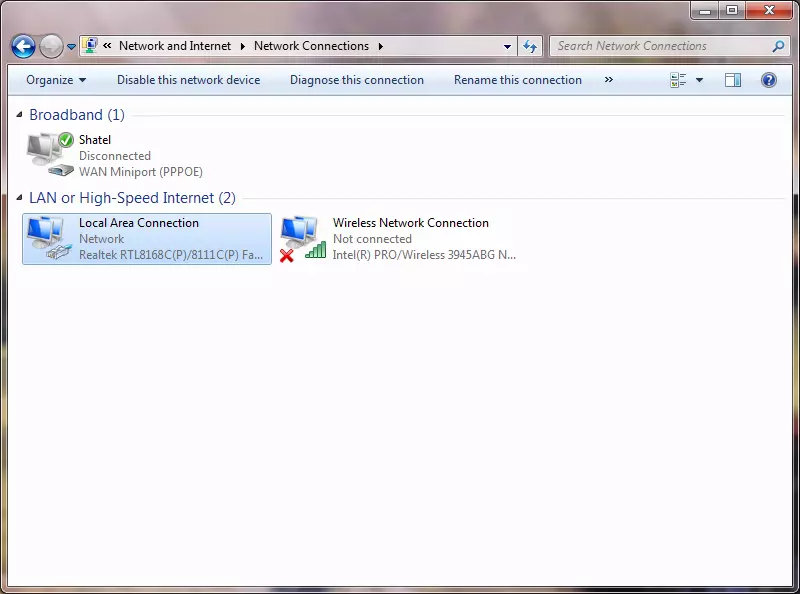
Task: Open the address bar history dropdown
Action: [508, 47]
